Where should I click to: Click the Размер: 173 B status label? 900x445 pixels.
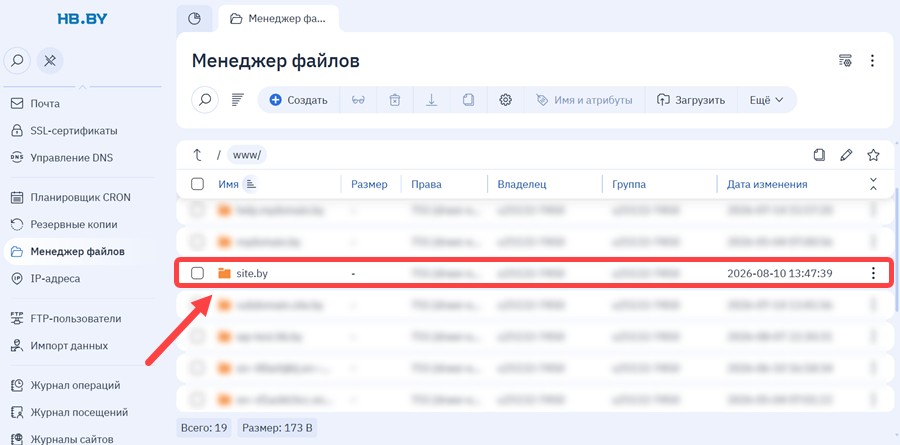pyautogui.click(x=277, y=428)
